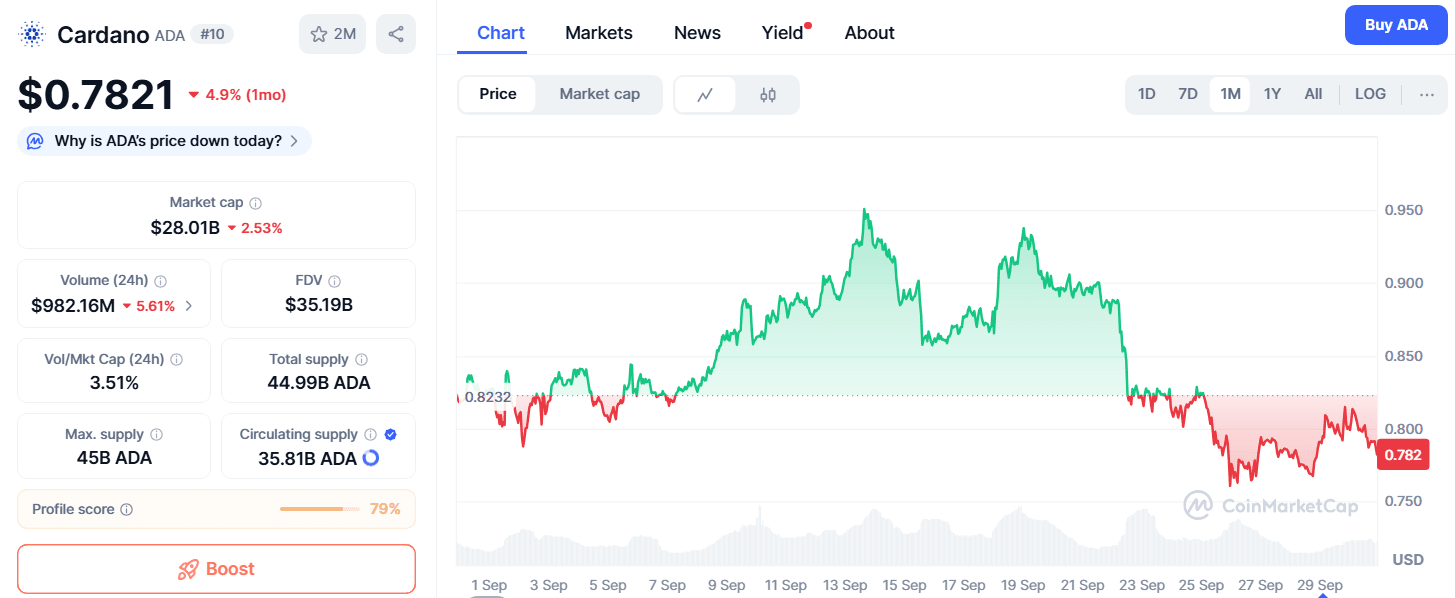Toggle chart to Price view
Viewport: 1455px width, 598px height.
click(x=498, y=94)
